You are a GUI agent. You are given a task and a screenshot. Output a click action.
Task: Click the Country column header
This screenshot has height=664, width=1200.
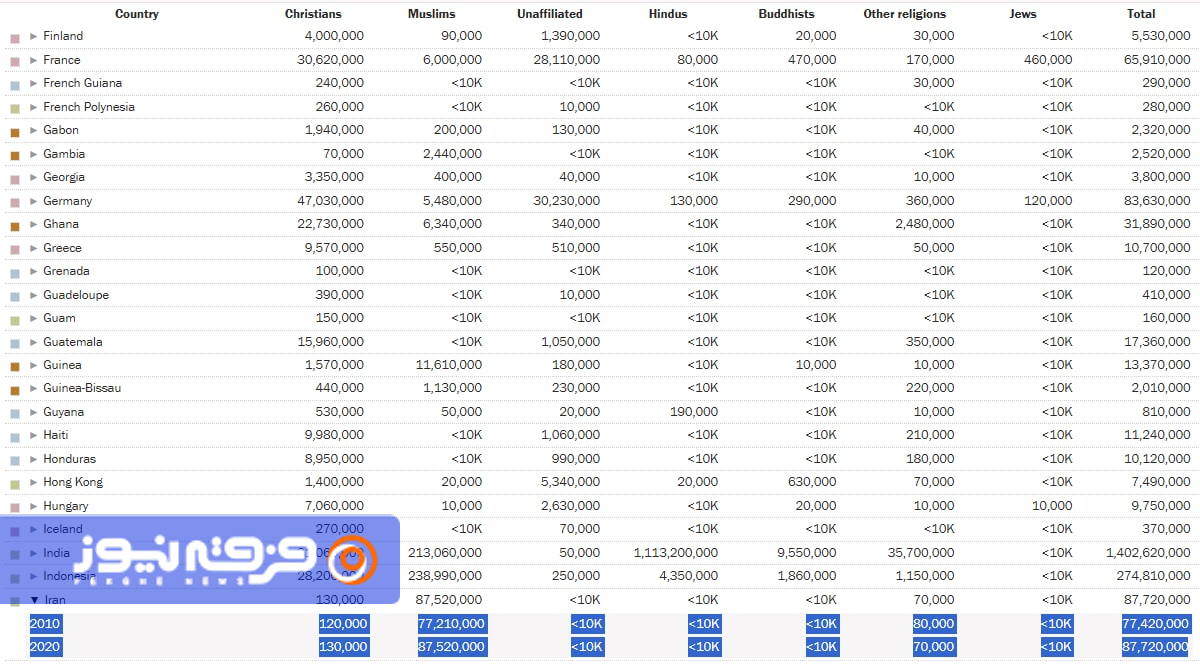click(x=137, y=14)
